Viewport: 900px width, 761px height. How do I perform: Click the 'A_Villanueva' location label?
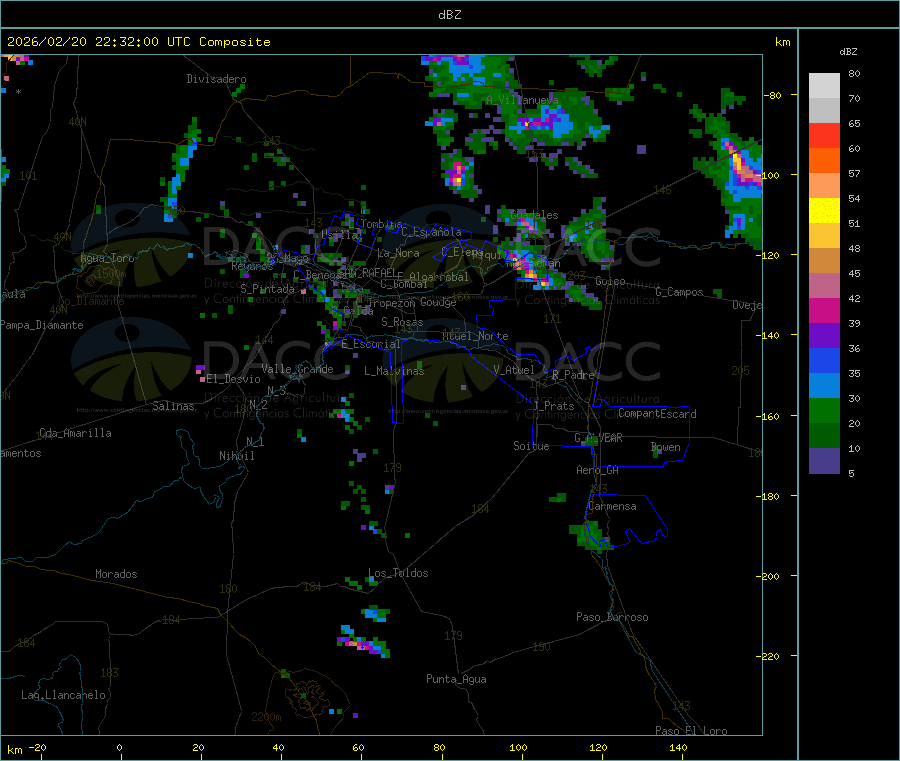(x=522, y=100)
